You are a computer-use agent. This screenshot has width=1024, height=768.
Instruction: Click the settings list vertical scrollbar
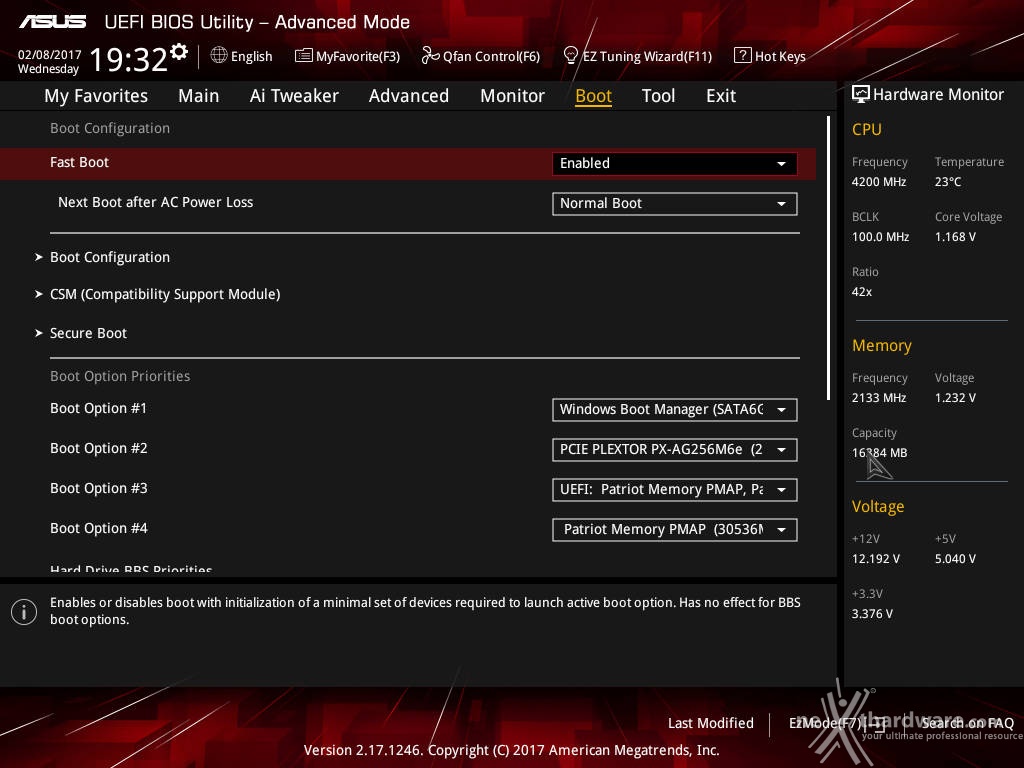pyautogui.click(x=828, y=258)
